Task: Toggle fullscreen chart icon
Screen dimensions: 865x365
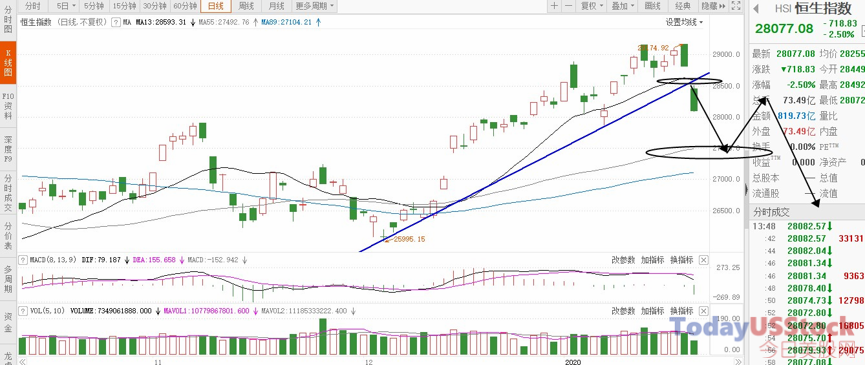Action: tap(735, 6)
